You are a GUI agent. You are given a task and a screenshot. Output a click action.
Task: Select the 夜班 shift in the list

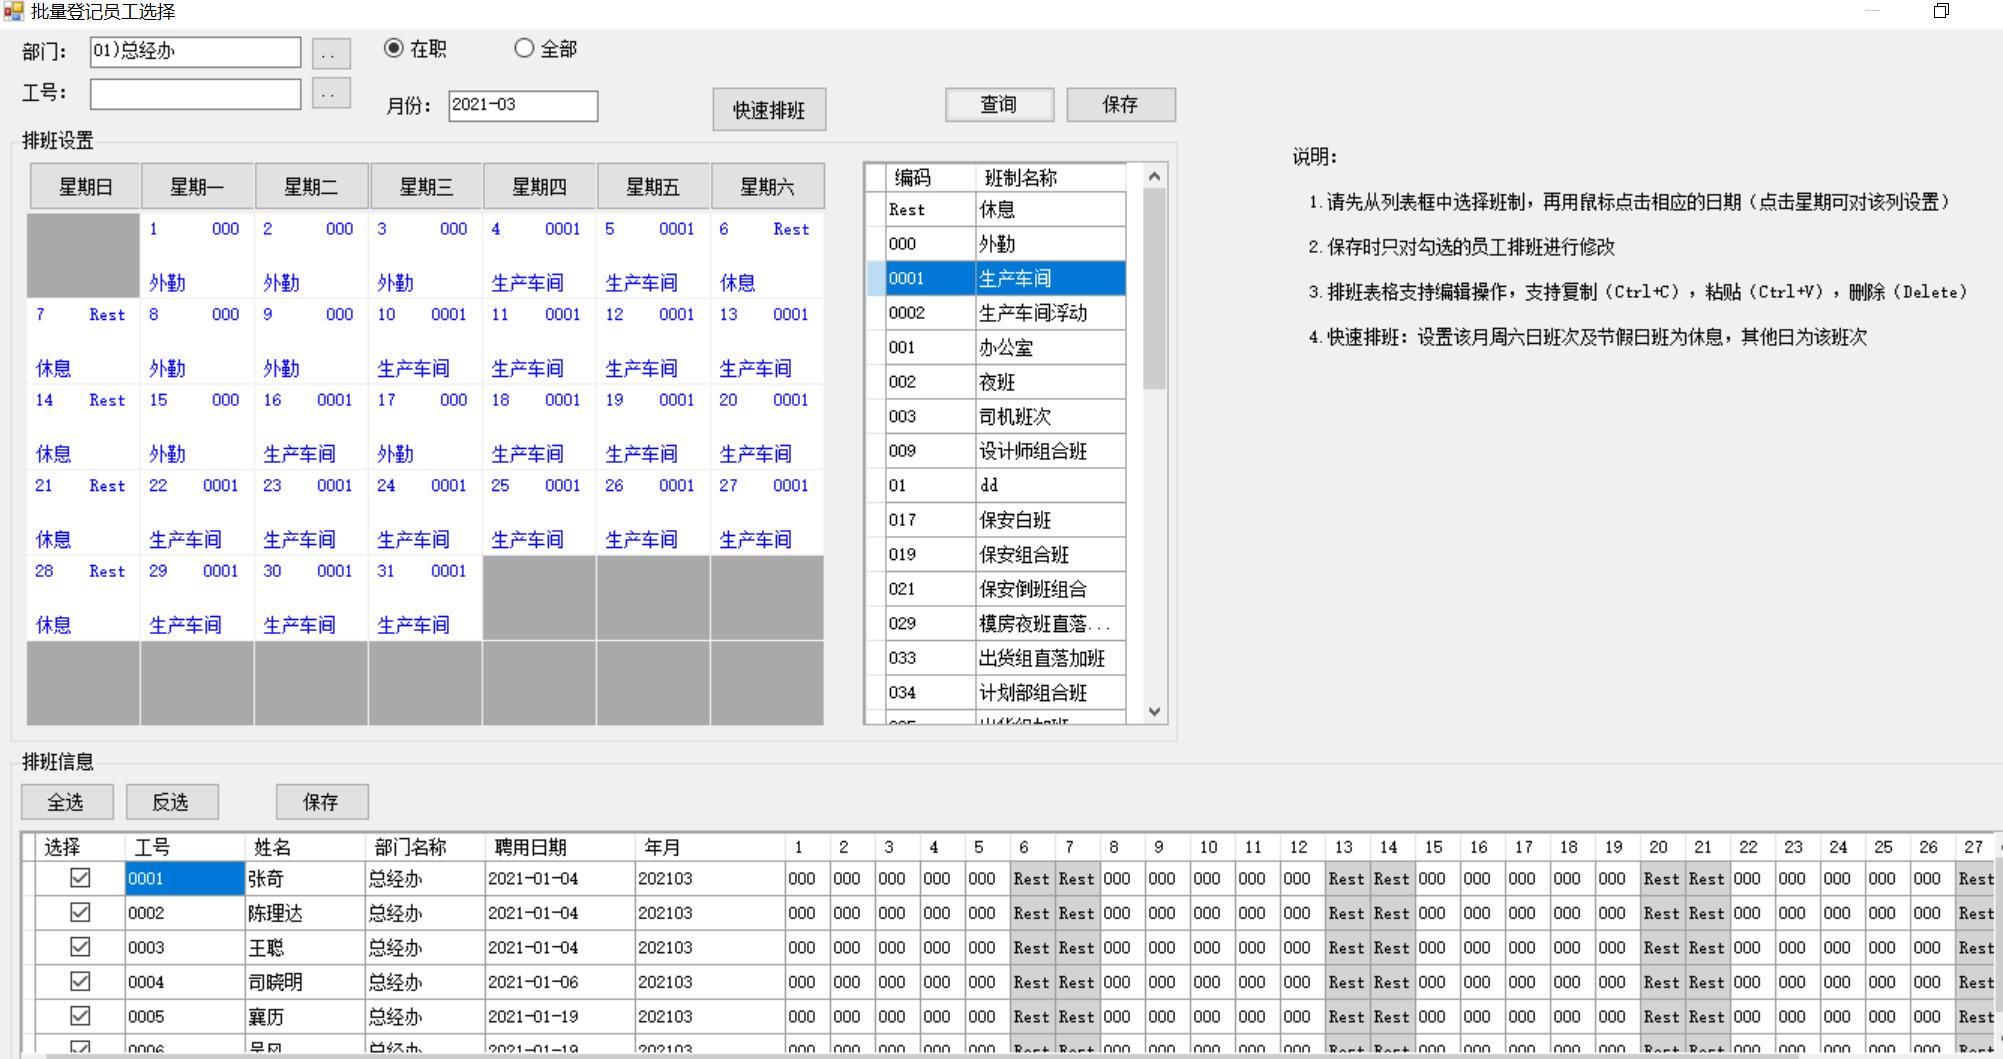coord(1000,382)
